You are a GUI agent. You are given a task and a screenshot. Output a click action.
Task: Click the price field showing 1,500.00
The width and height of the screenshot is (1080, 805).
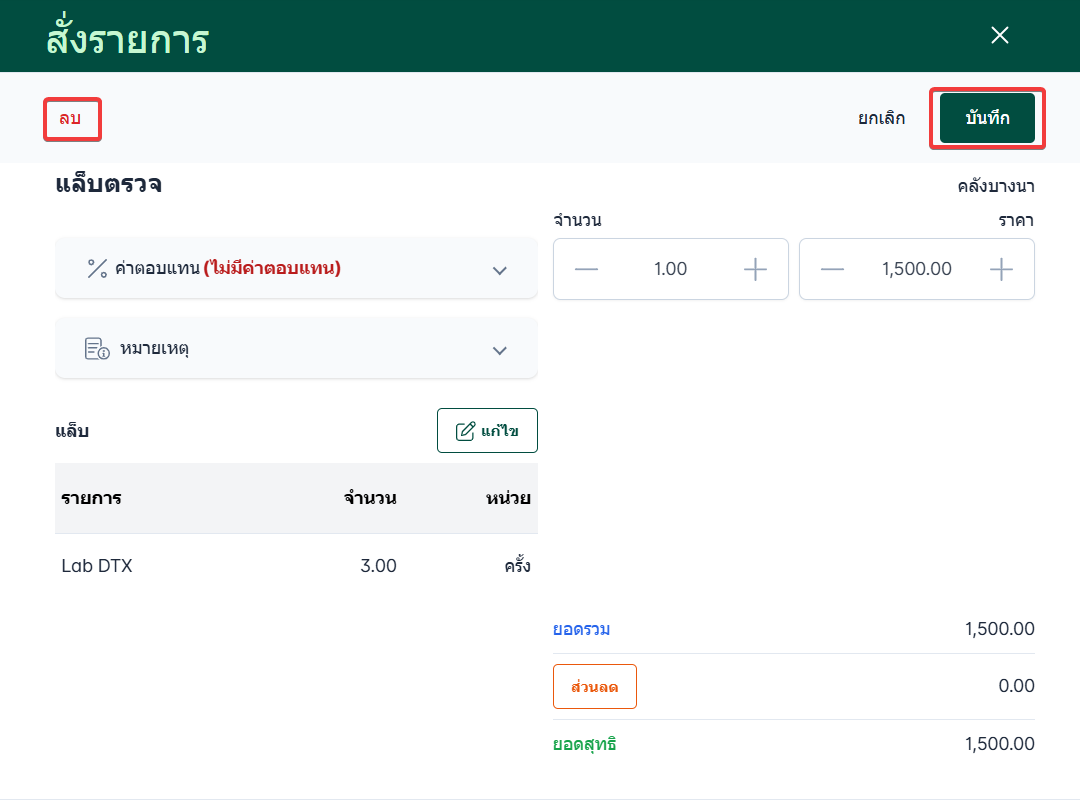[x=917, y=269]
